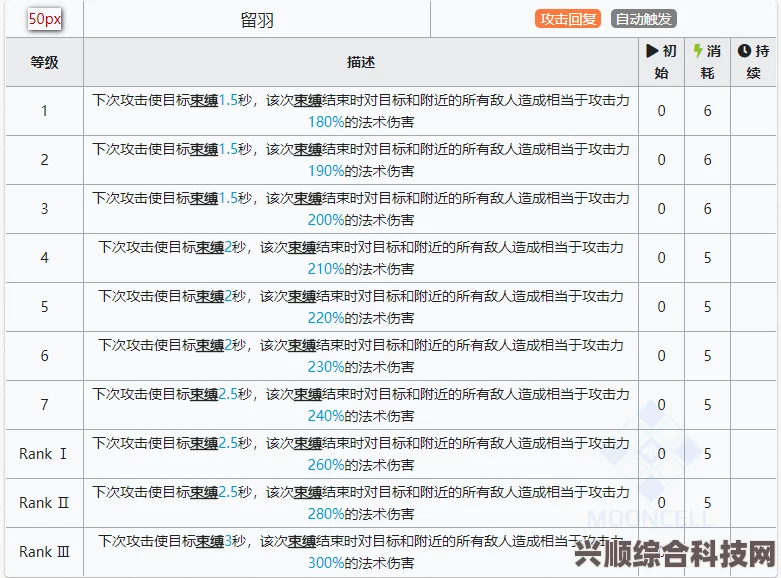Select the 210% damage value
The image size is (781, 578).
click(x=326, y=269)
